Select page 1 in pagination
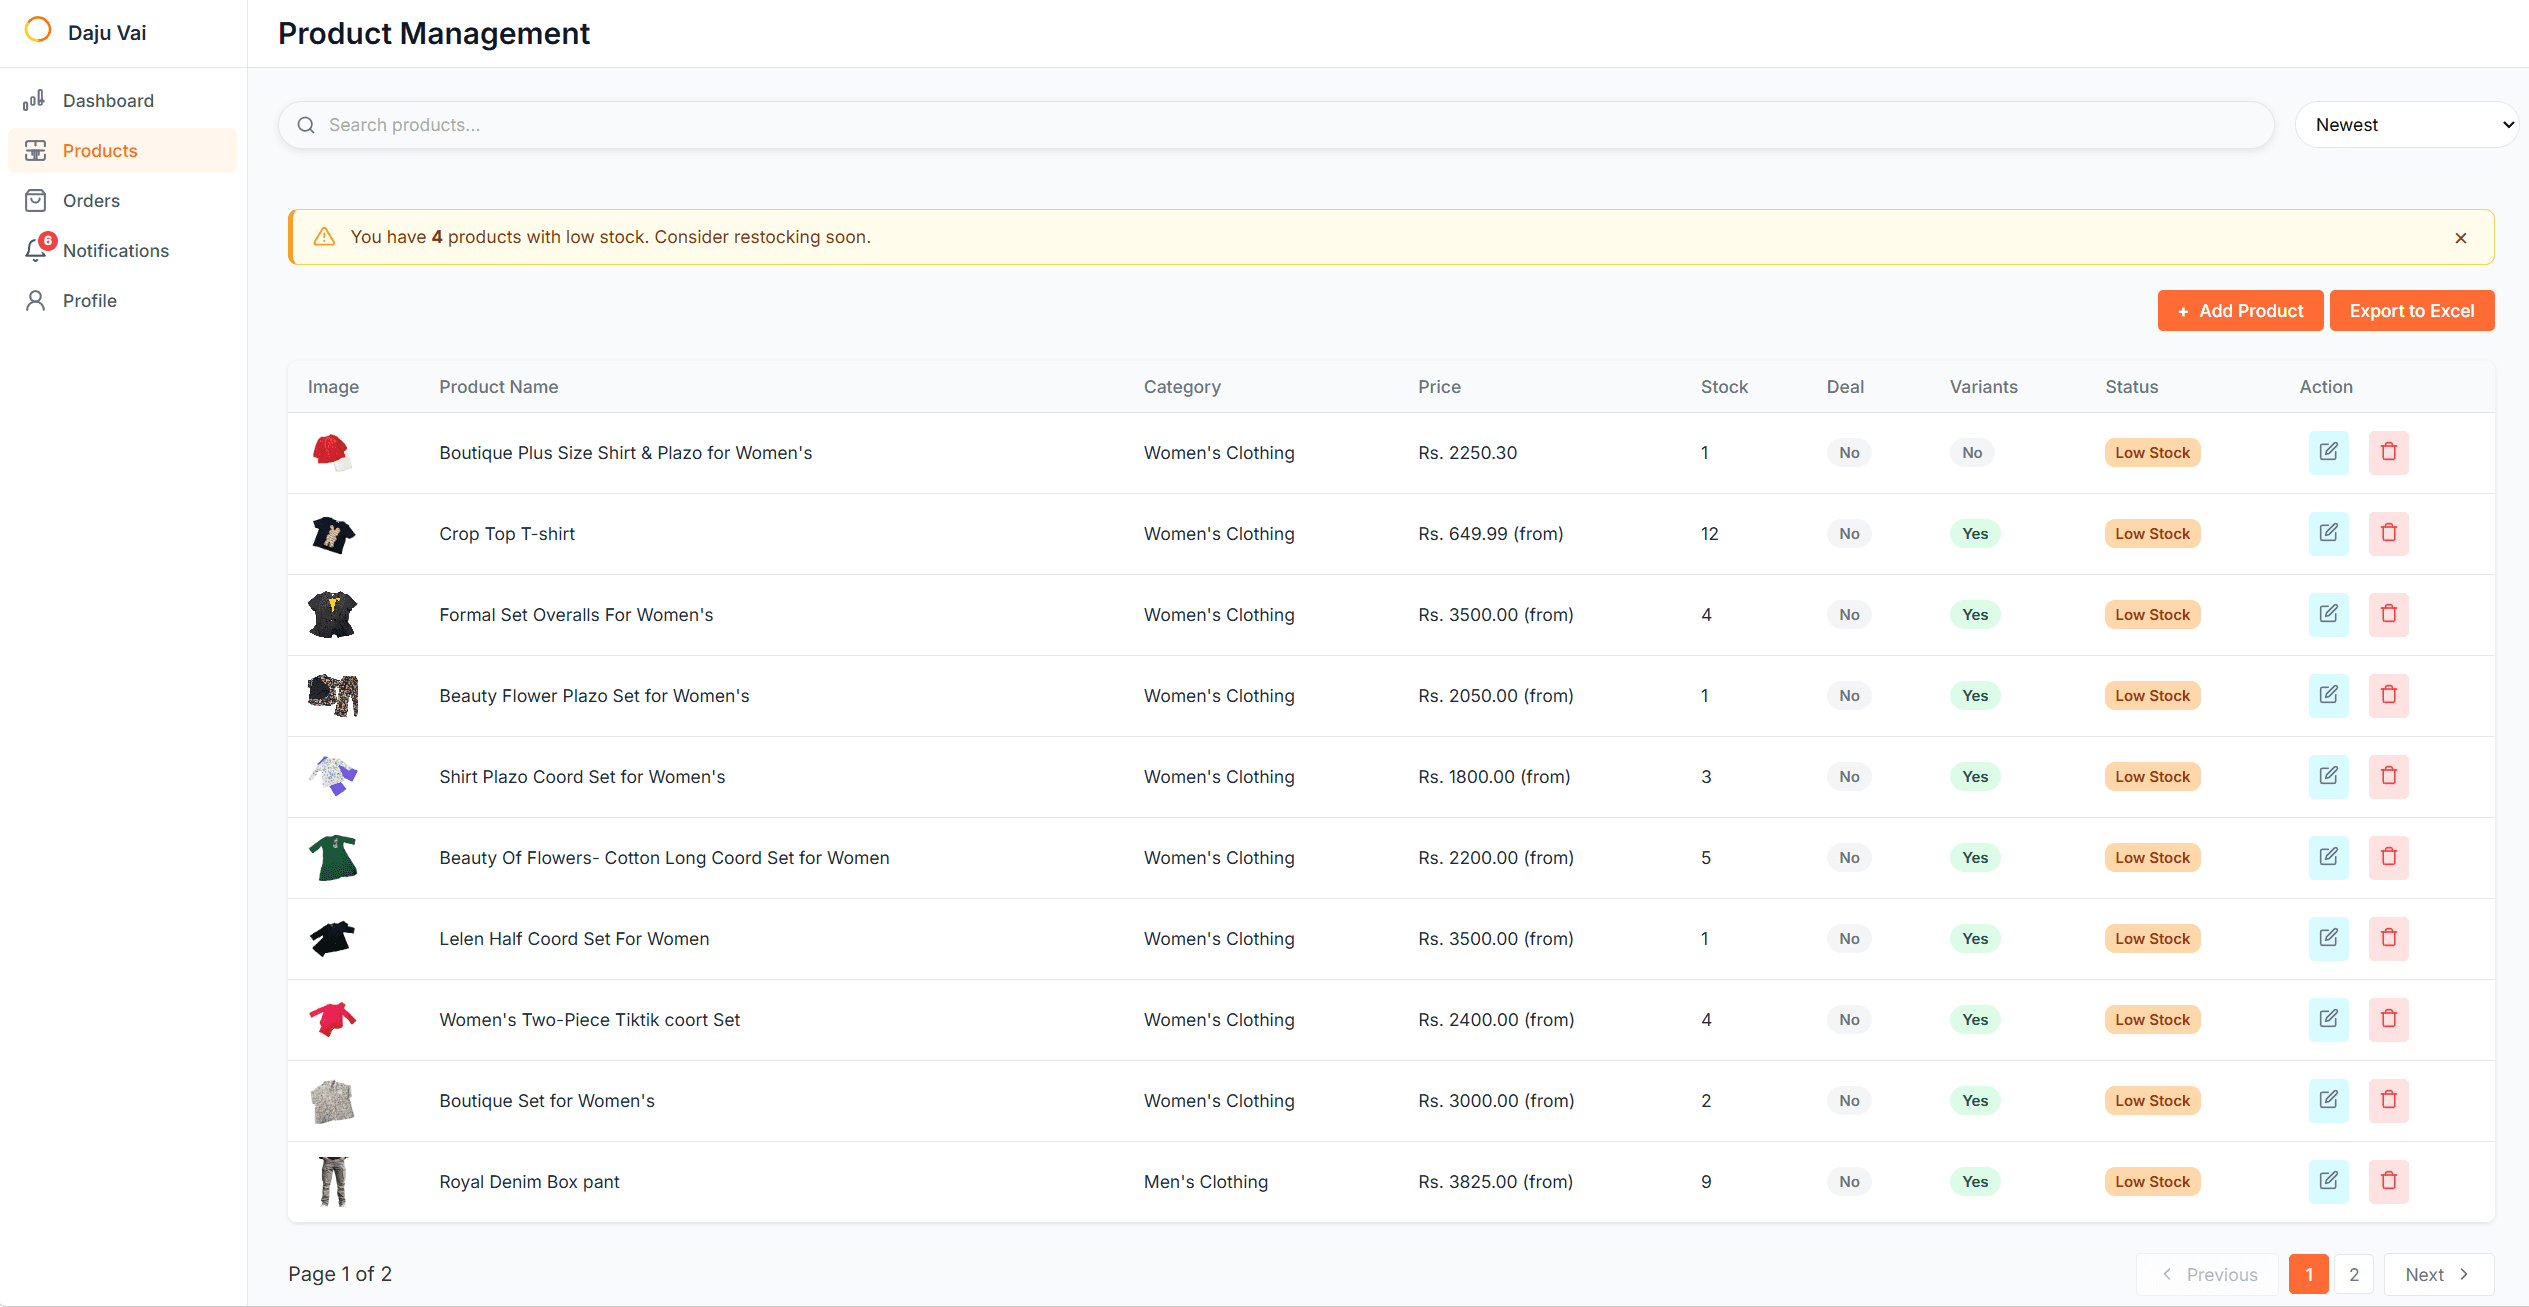 2309,1274
